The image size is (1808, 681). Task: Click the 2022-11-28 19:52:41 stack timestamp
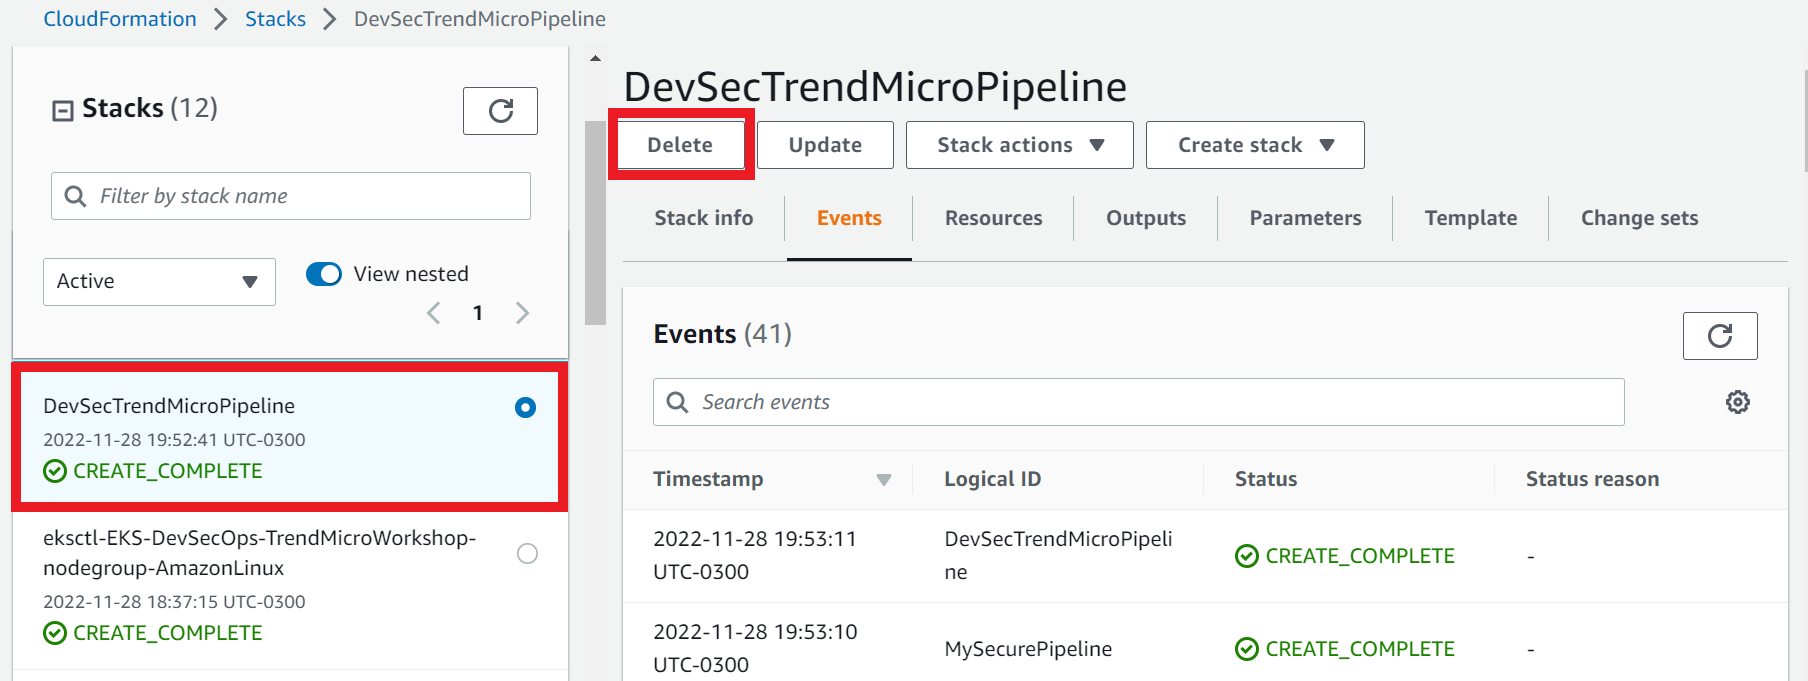pyautogui.click(x=174, y=440)
